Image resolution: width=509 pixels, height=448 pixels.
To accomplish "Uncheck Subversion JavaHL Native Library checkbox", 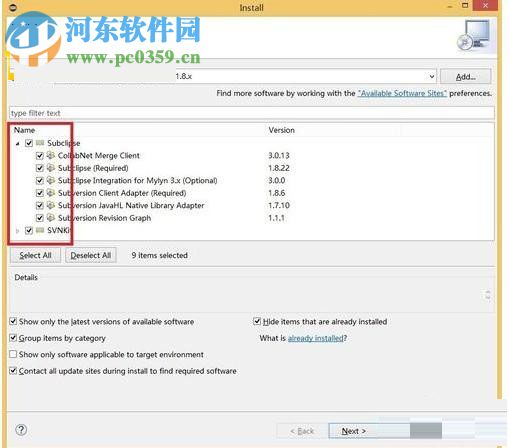I will coord(40,205).
